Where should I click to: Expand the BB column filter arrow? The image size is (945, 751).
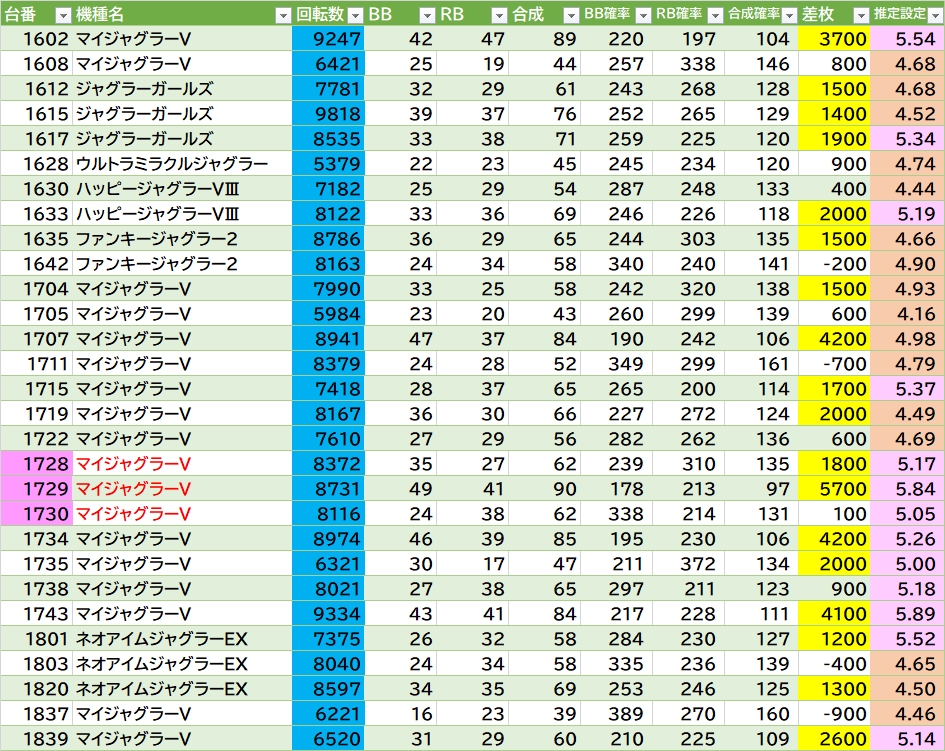pos(426,15)
